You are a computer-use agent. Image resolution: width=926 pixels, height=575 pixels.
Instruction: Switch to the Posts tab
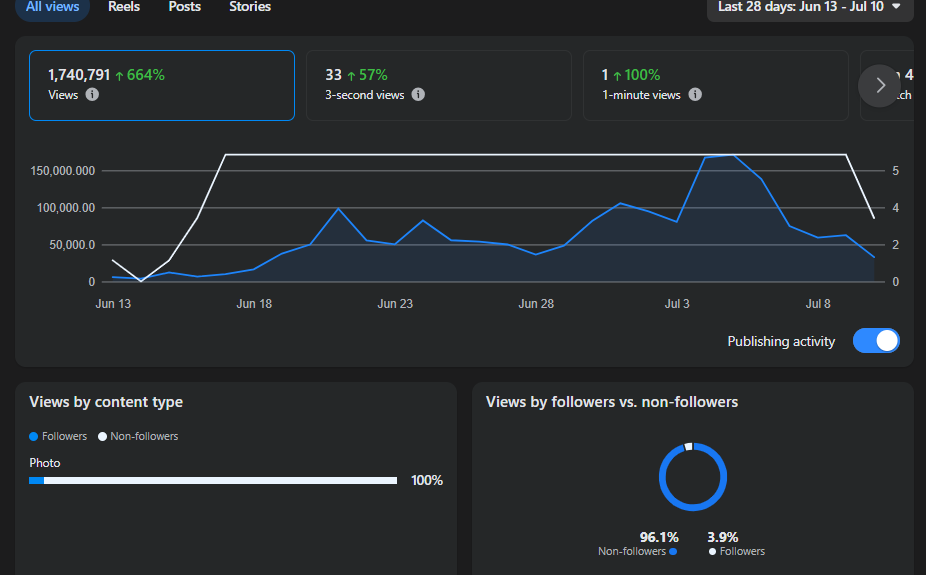click(x=185, y=7)
